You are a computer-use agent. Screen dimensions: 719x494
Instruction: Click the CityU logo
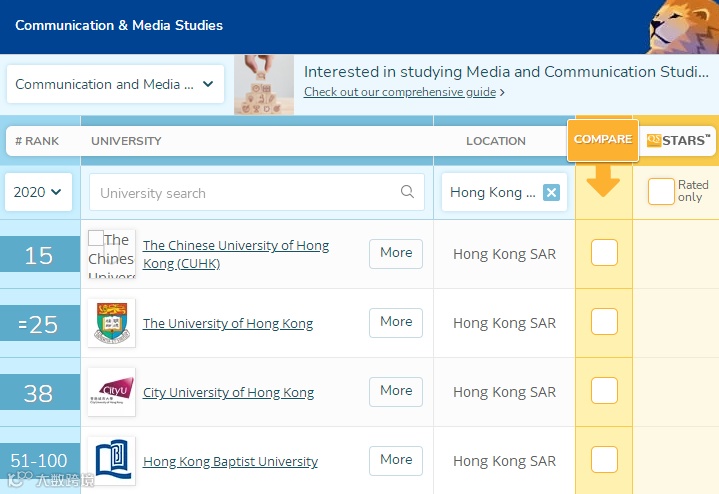coord(111,392)
